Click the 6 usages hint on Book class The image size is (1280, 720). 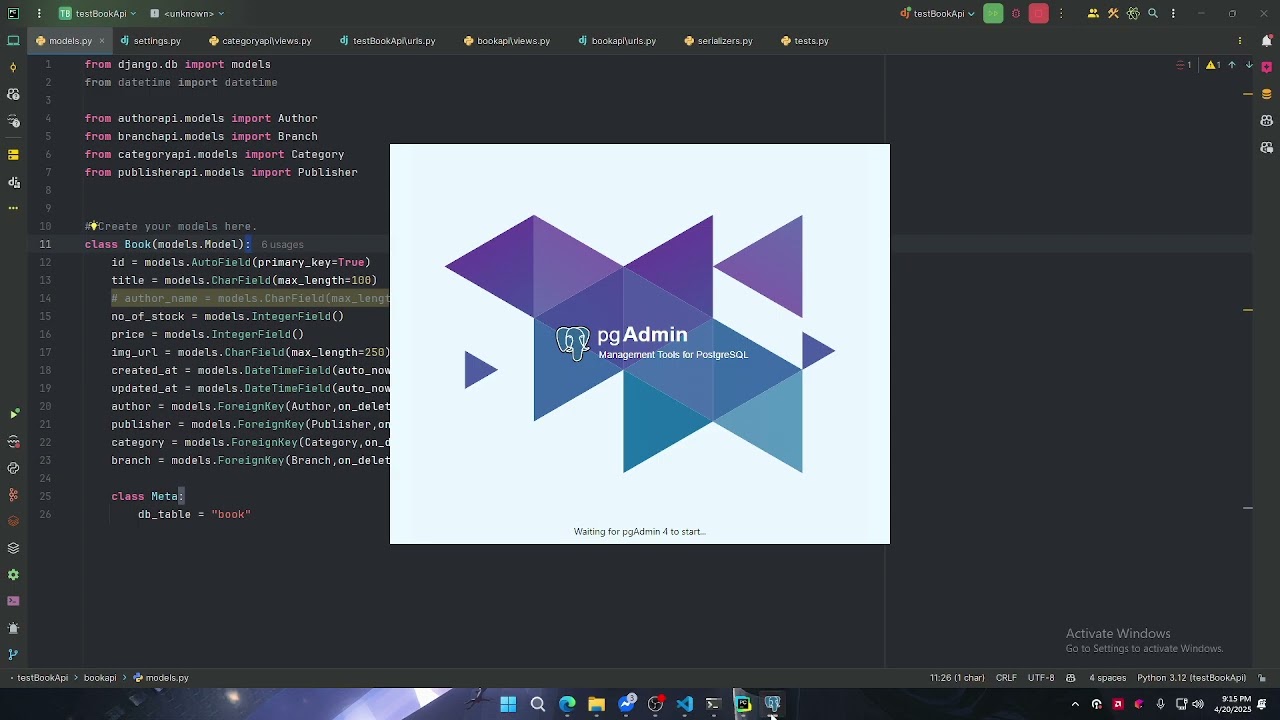(282, 245)
